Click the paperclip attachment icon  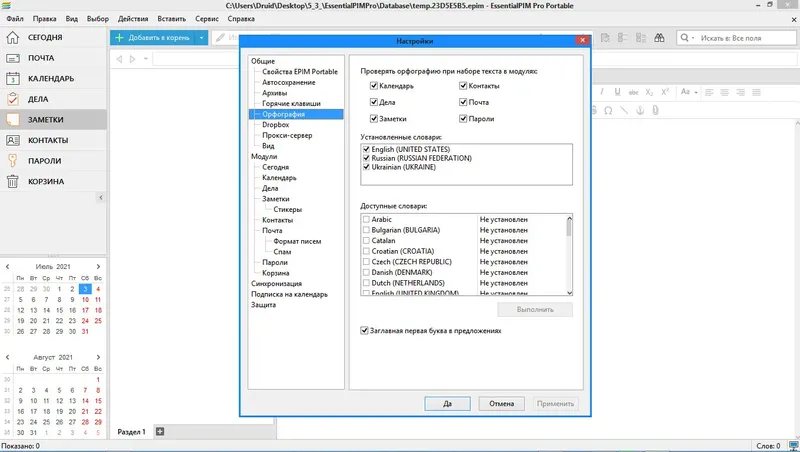point(656,110)
